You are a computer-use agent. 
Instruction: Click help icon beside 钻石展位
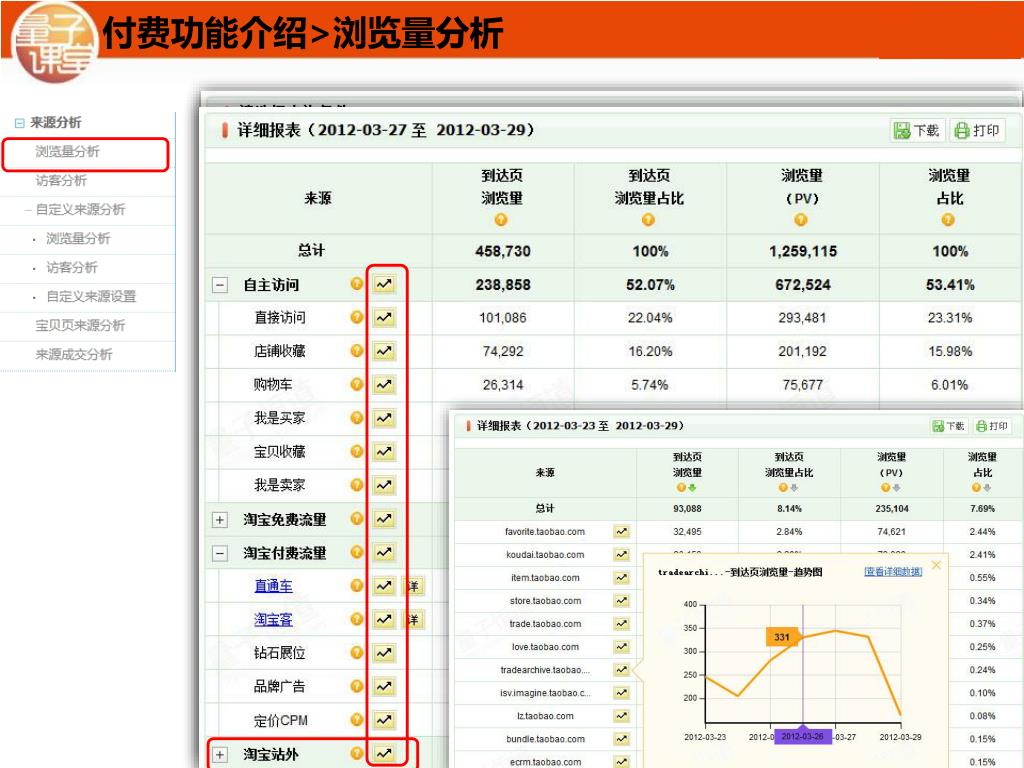tap(357, 652)
